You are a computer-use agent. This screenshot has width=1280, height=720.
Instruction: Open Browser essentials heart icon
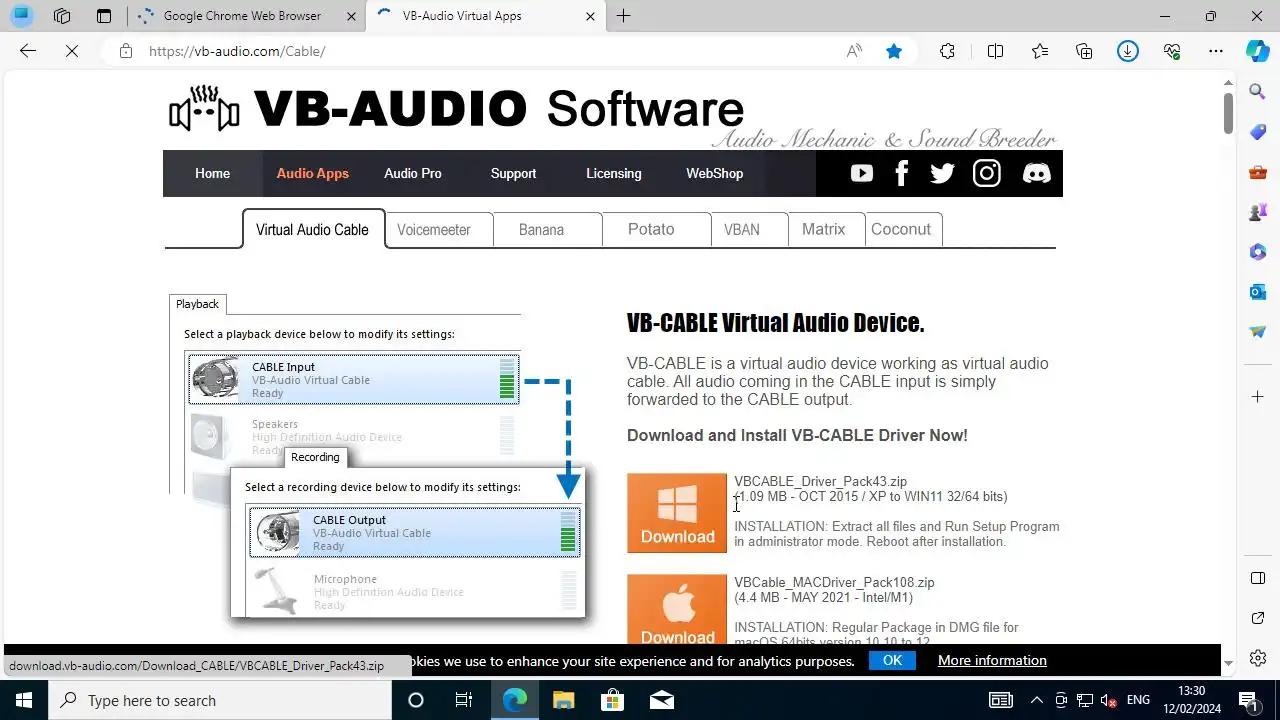(1172, 51)
